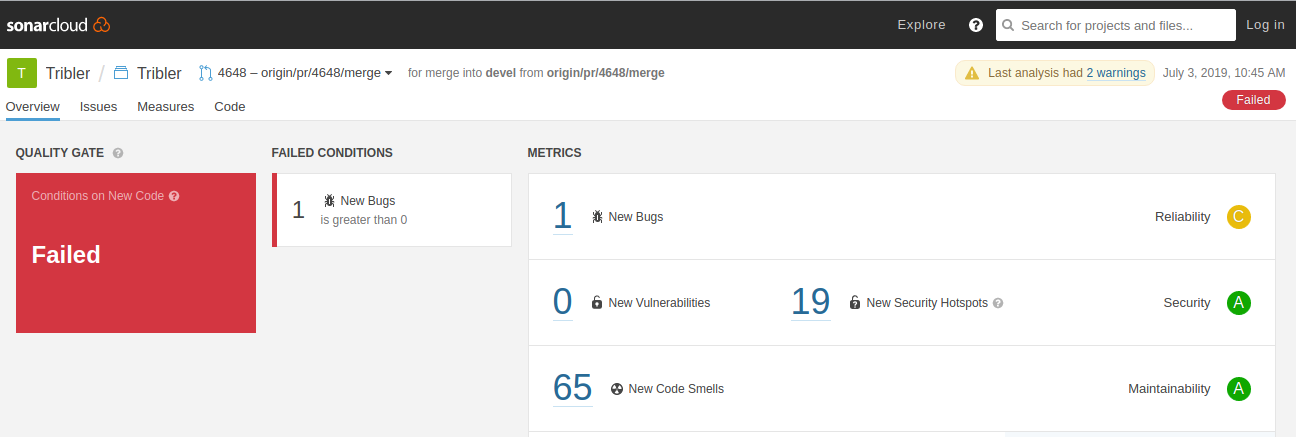
Task: Open the Measures tab
Action: coord(166,106)
